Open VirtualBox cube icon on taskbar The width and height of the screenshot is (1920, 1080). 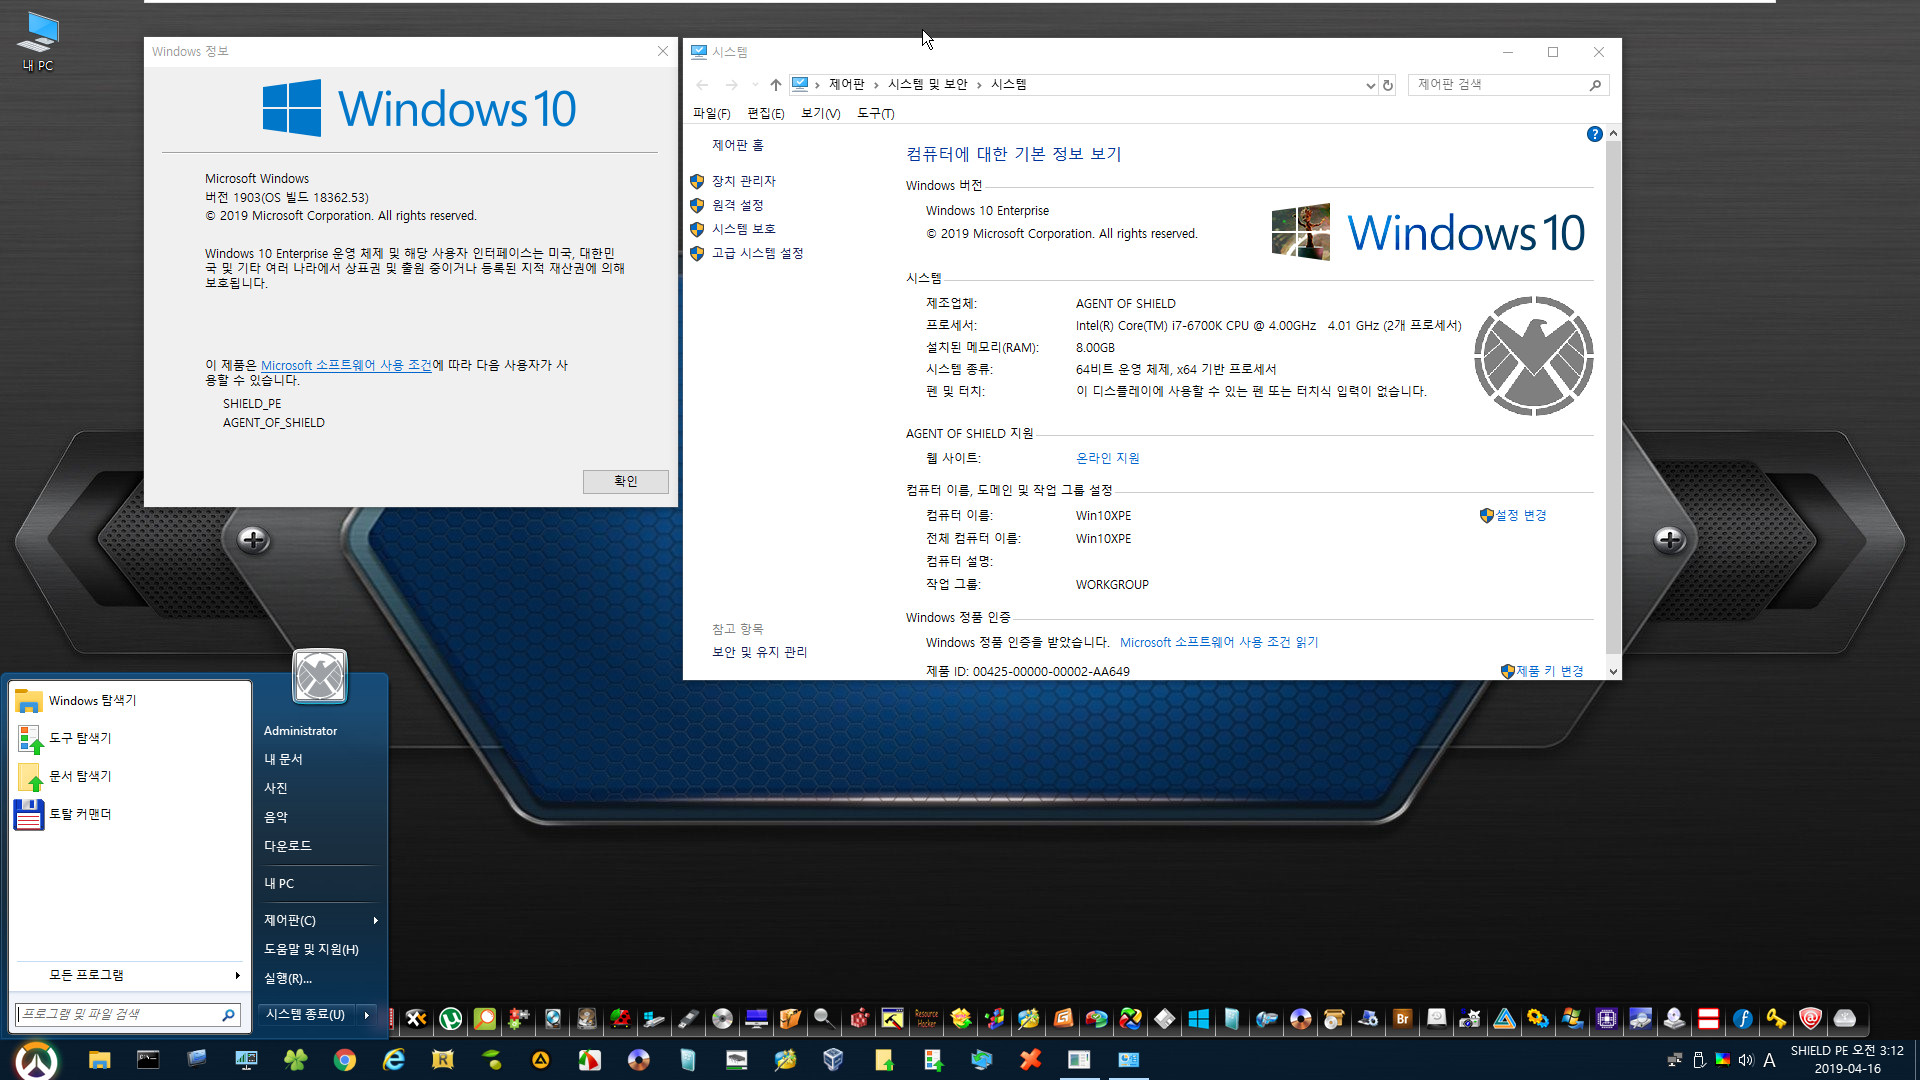[833, 1059]
